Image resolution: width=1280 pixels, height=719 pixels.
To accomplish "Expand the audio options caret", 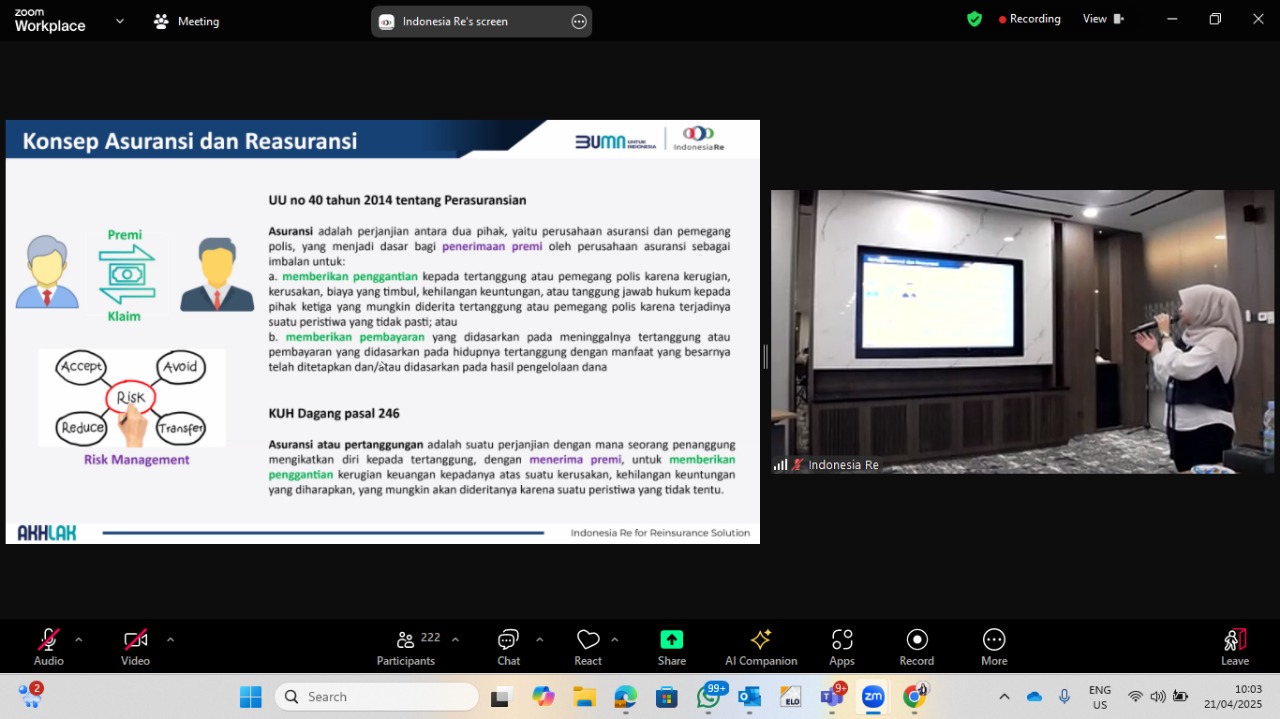I will [x=79, y=640].
